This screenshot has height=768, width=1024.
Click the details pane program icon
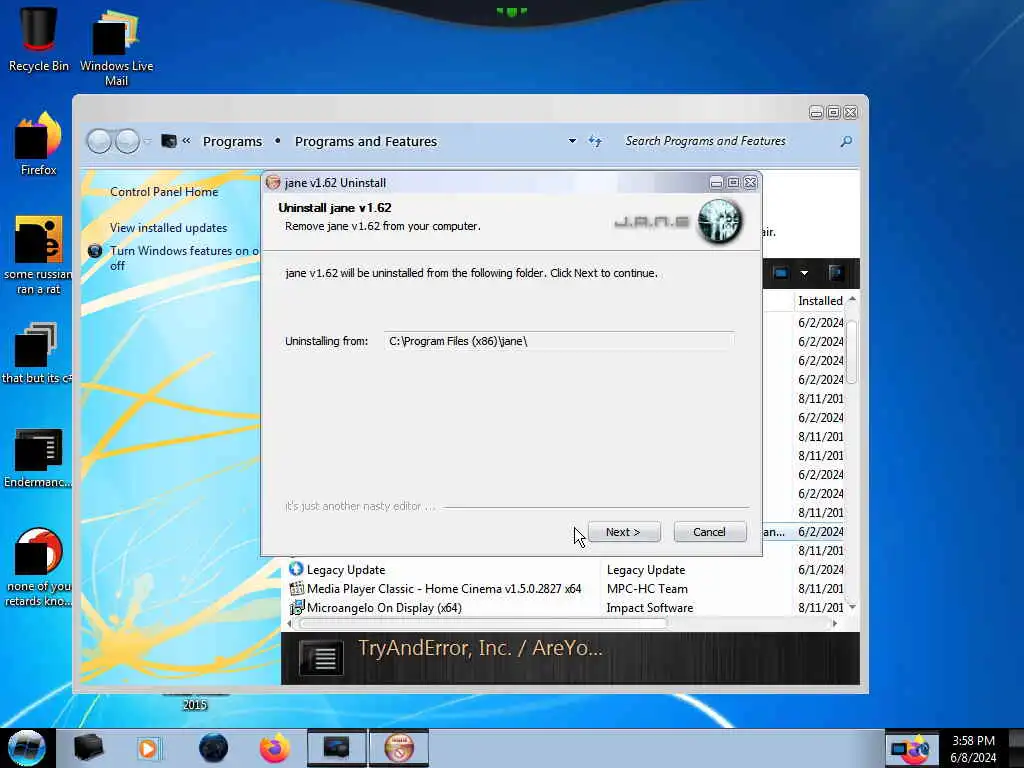click(x=321, y=657)
